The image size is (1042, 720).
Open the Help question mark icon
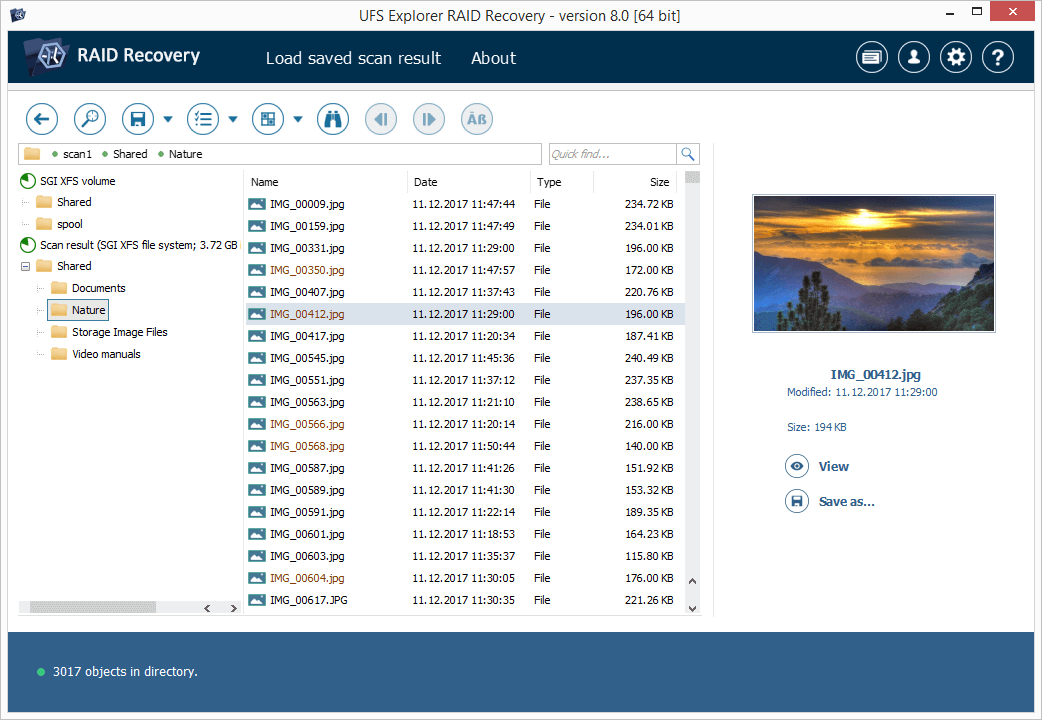pyautogui.click(x=997, y=57)
